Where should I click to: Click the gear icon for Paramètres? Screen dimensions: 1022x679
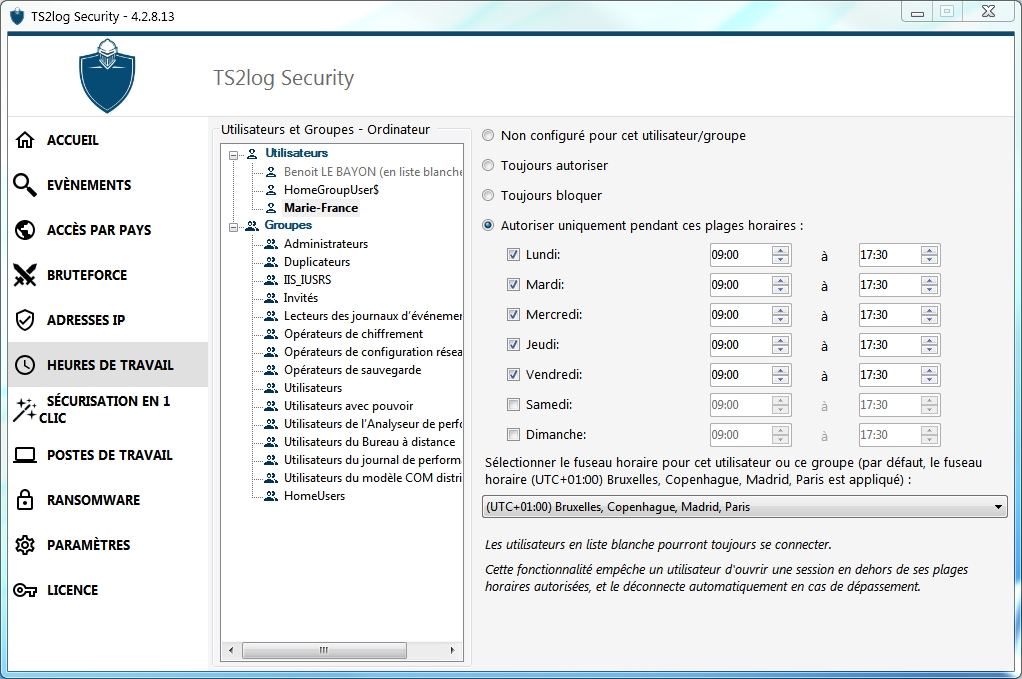click(25, 545)
